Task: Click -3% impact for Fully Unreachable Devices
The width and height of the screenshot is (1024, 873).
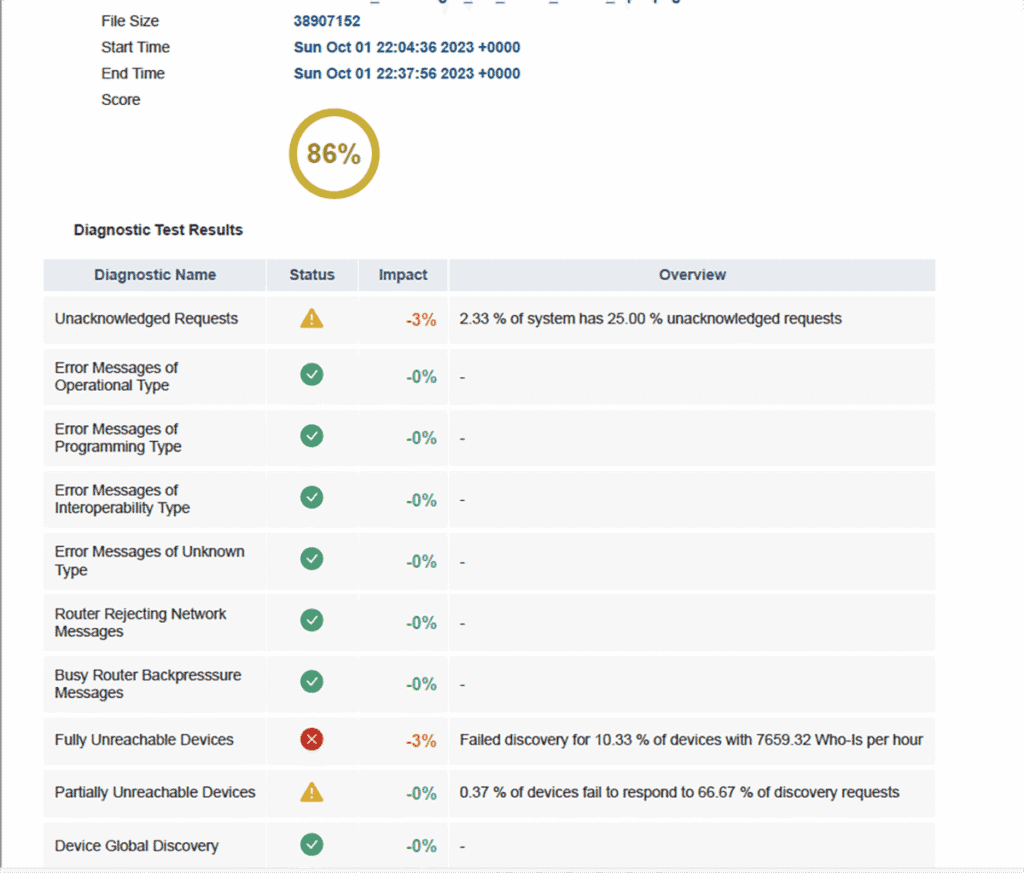Action: 421,741
